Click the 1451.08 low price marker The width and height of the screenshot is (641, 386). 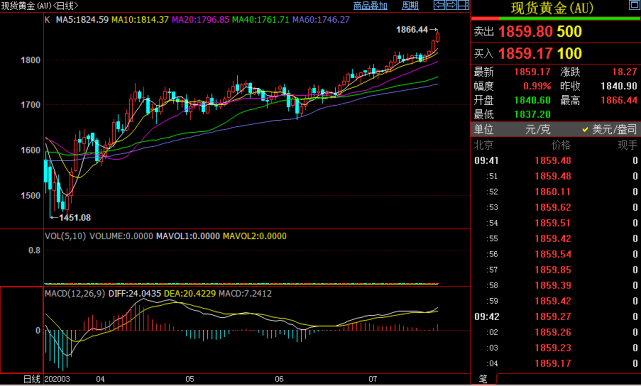coord(75,218)
